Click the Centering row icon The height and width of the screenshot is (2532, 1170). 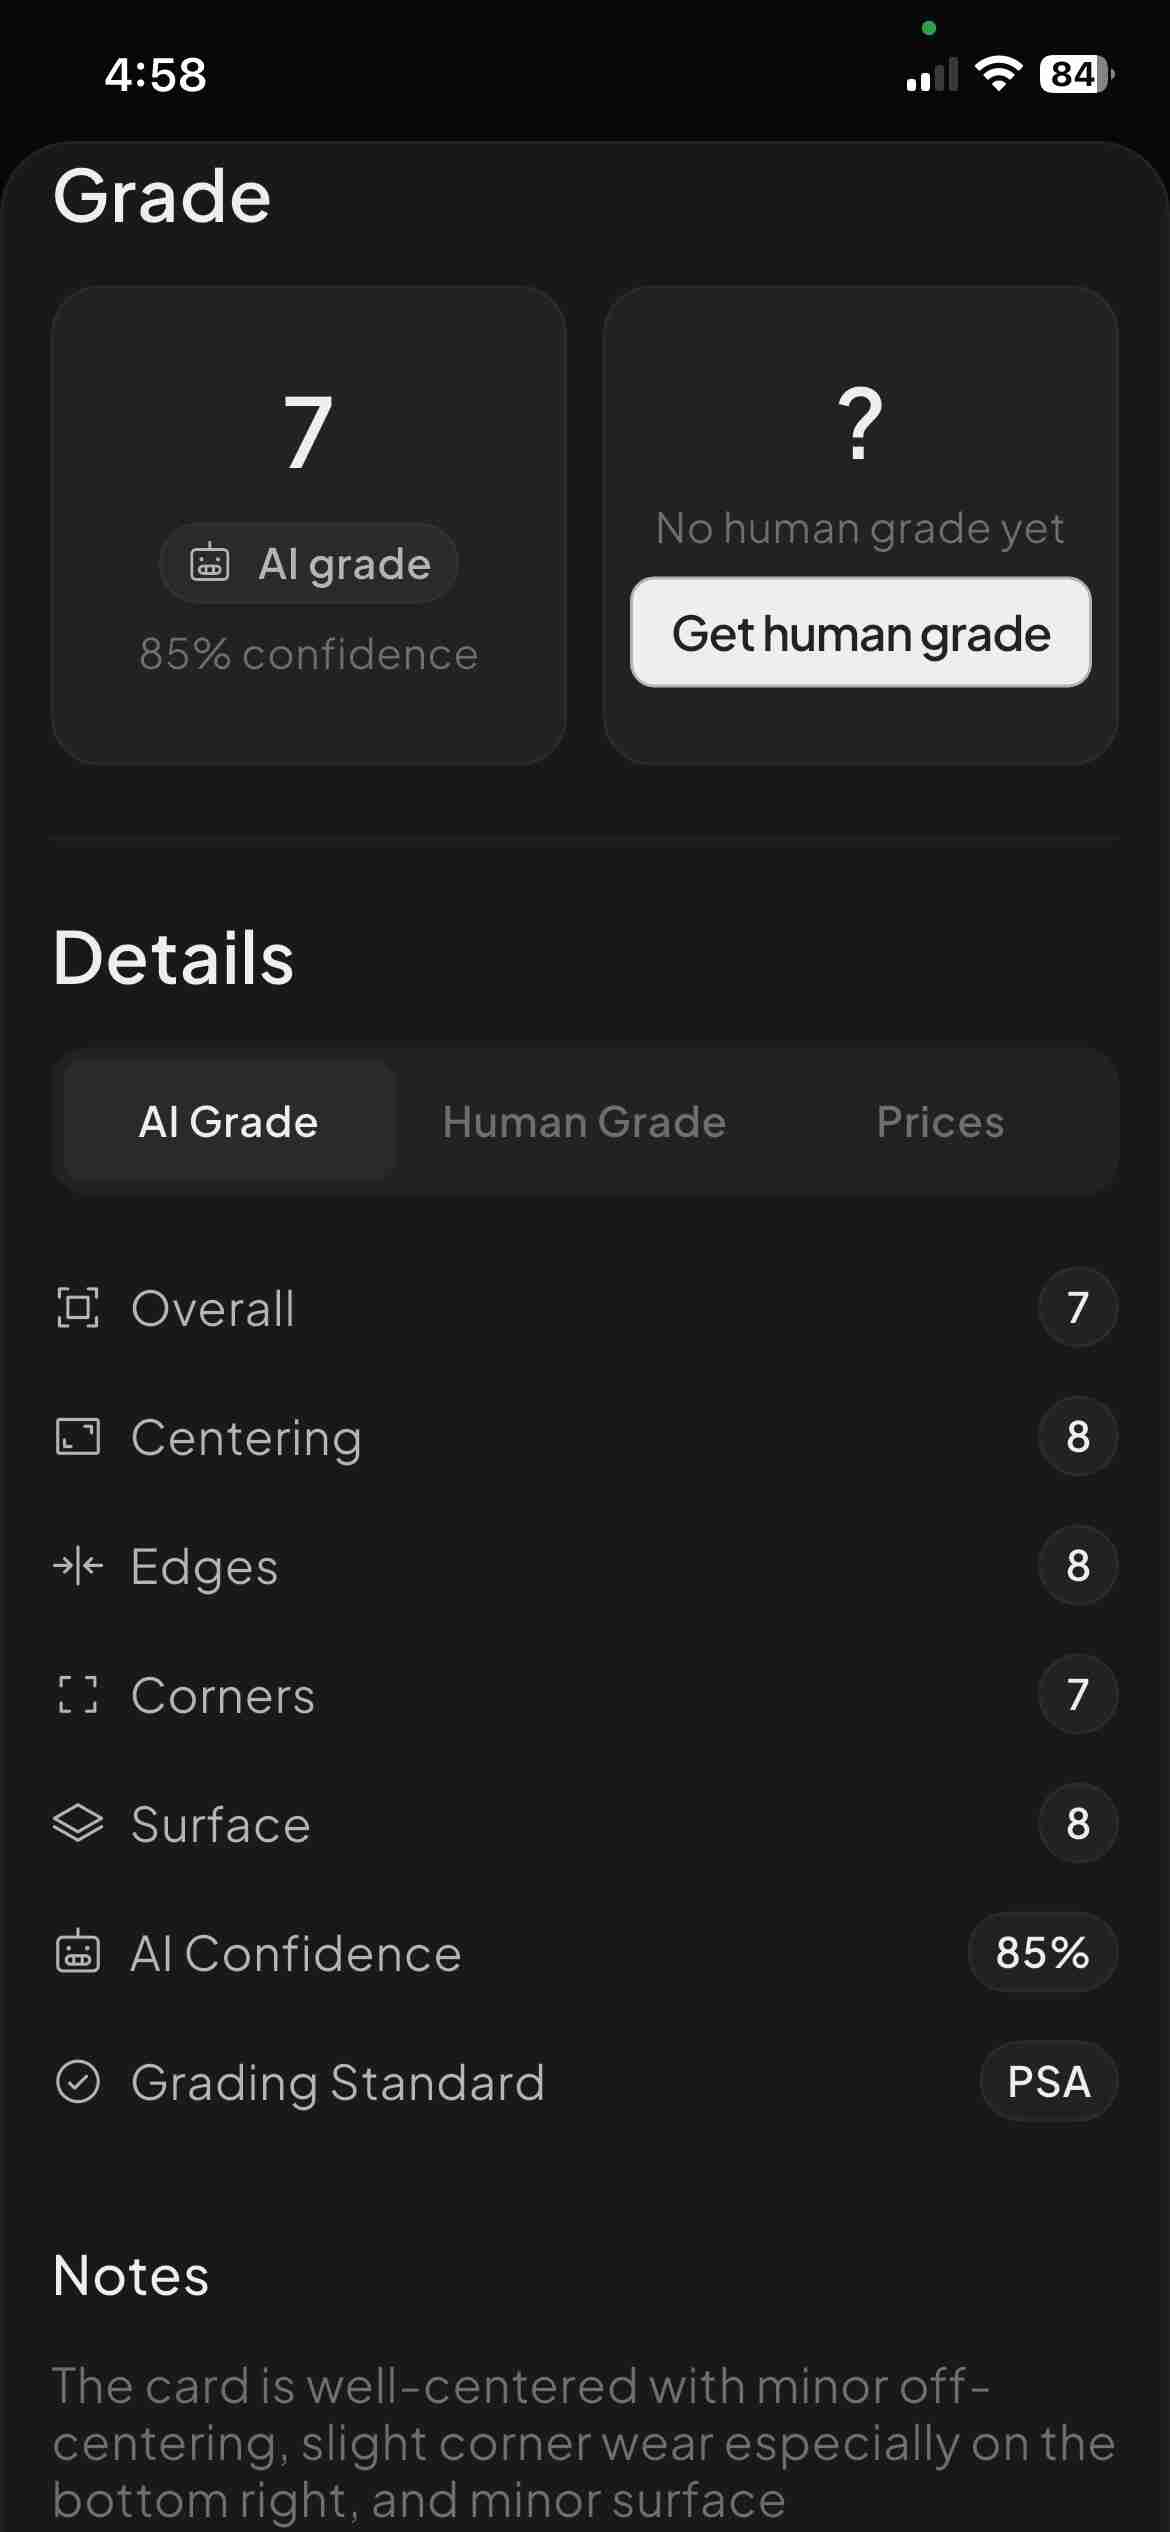78,1437
